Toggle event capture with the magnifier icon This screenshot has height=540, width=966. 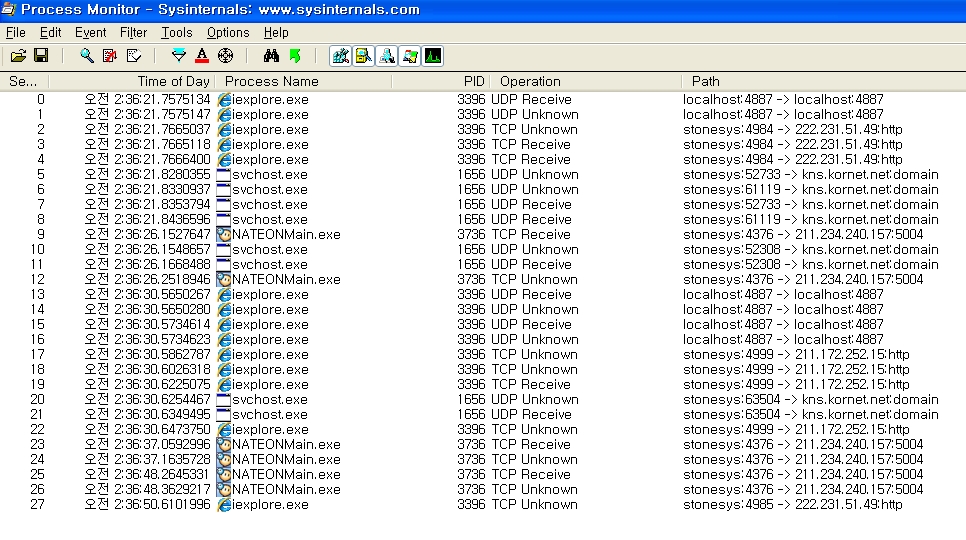click(x=87, y=56)
